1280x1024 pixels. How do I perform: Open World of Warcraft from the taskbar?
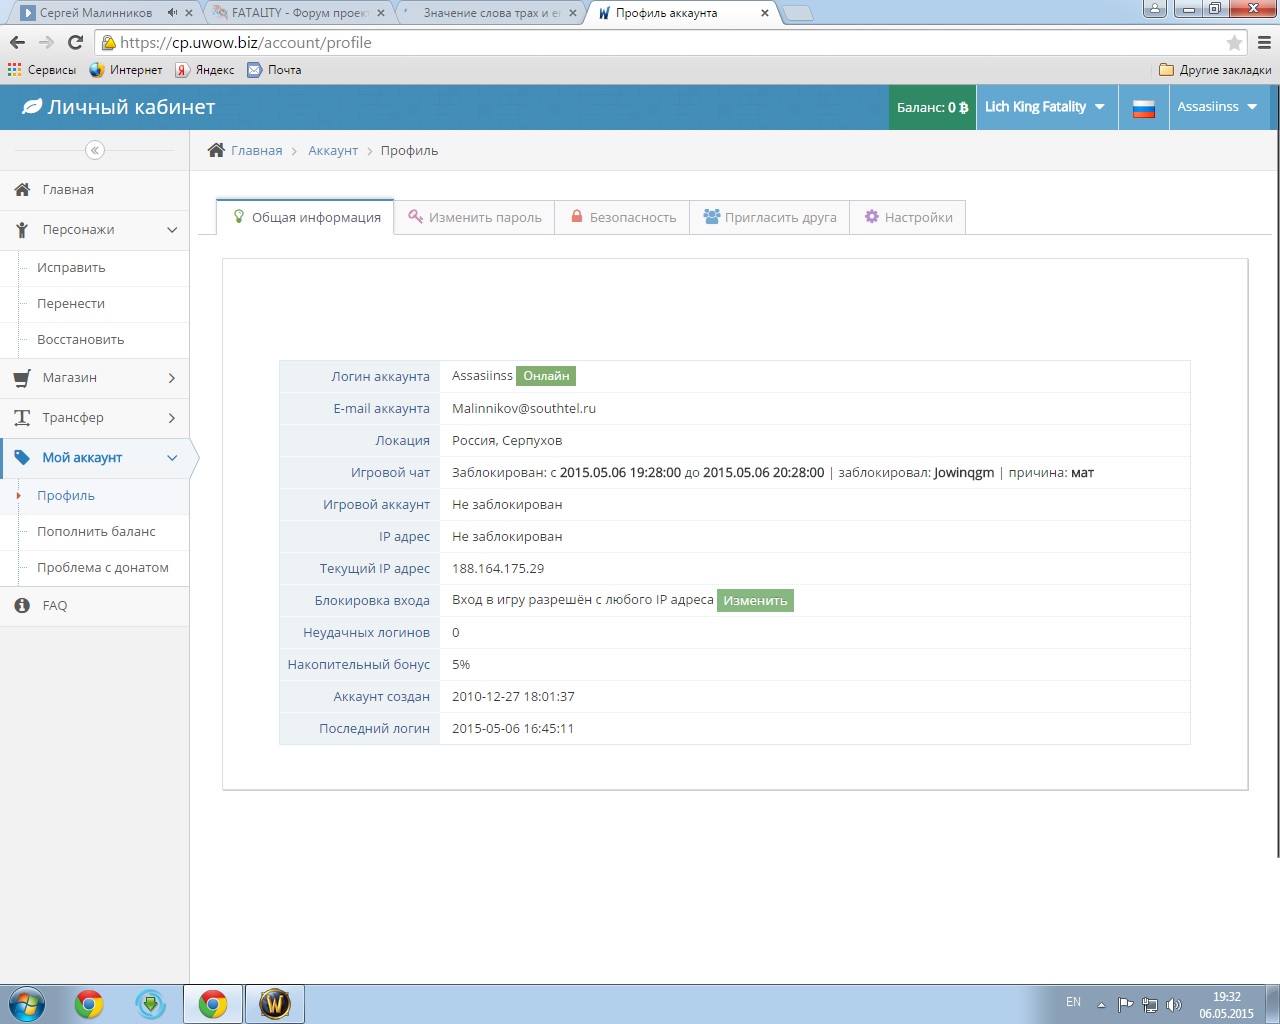[274, 1003]
